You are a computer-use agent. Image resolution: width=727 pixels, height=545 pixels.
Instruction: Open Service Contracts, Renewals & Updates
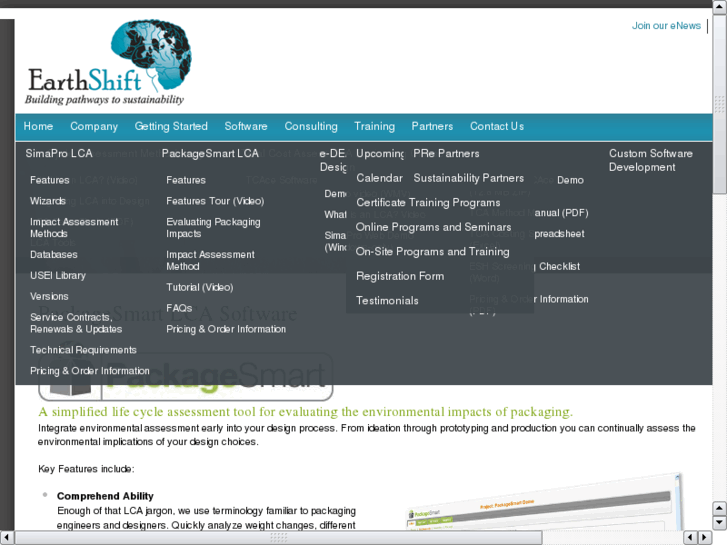[76, 323]
